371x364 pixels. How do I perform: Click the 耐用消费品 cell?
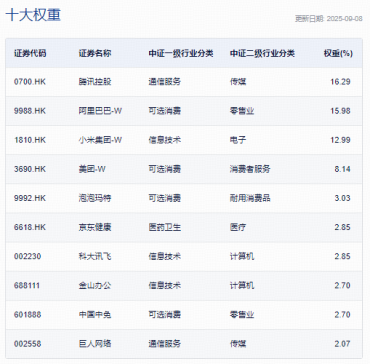(x=250, y=198)
